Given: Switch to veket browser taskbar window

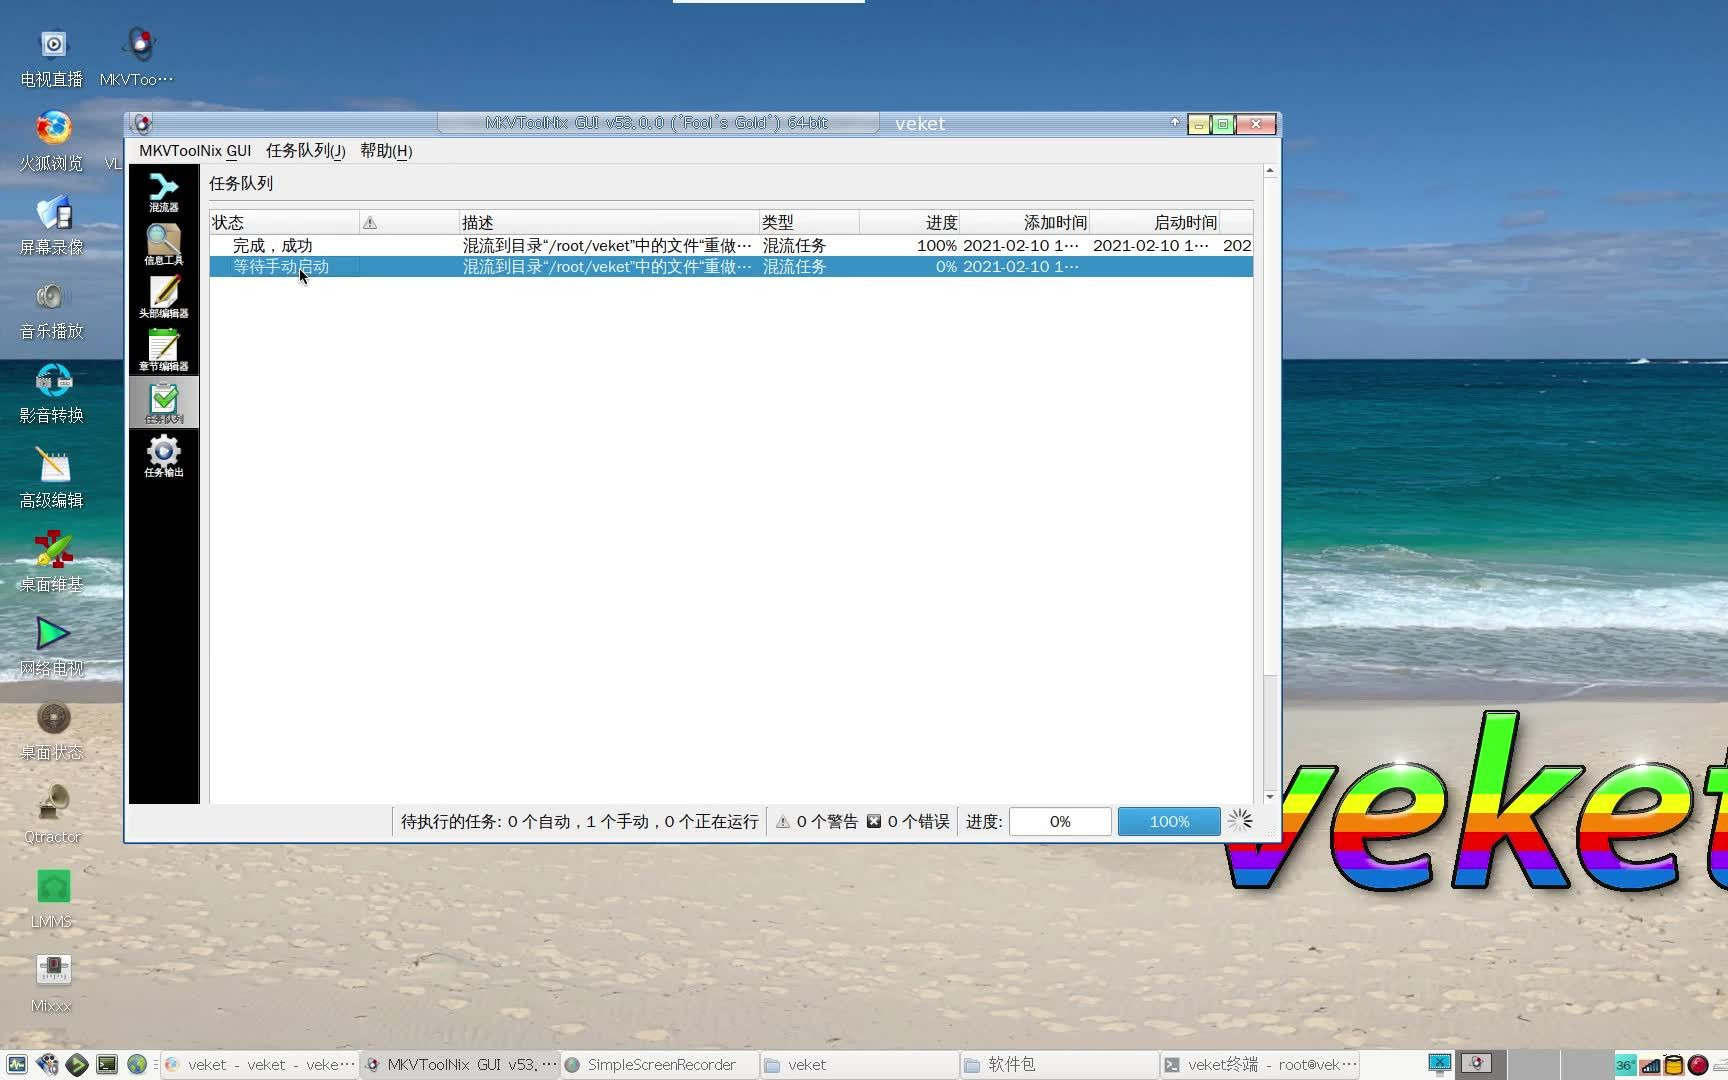Looking at the screenshot, I should point(260,1065).
